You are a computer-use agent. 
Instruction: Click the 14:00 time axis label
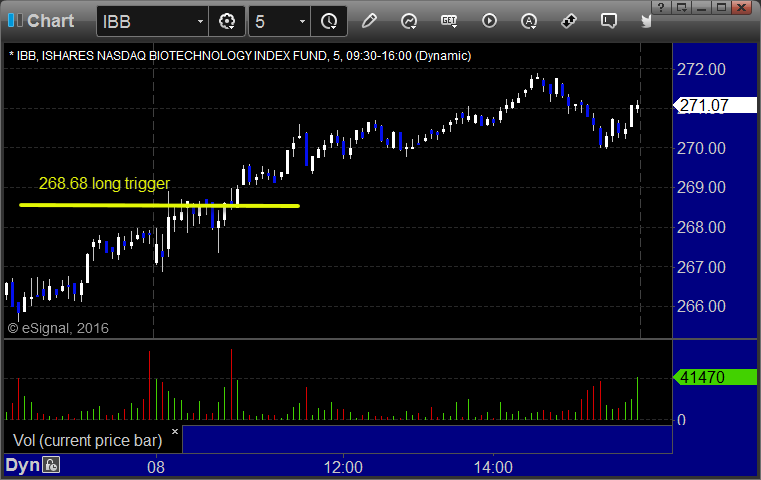coord(493,467)
